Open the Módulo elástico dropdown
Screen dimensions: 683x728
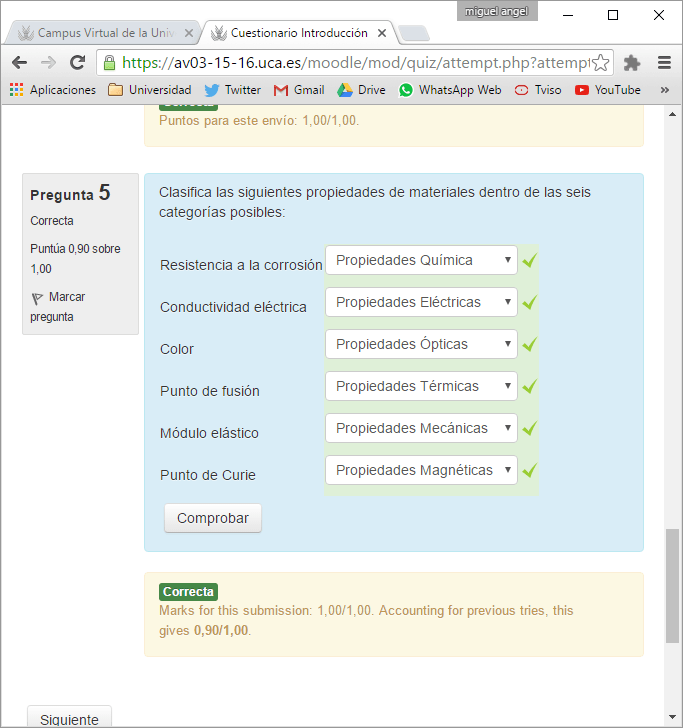click(x=421, y=428)
